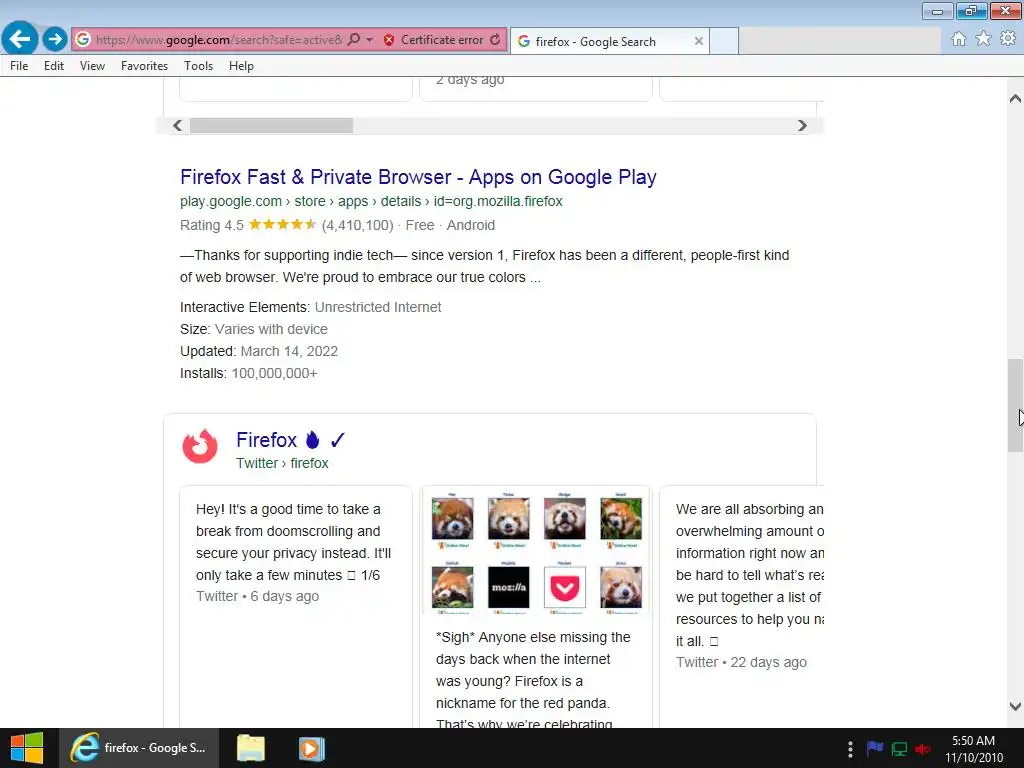Open the red panda nickname tweet text
Screen dimensions: 1024x768
click(x=533, y=679)
